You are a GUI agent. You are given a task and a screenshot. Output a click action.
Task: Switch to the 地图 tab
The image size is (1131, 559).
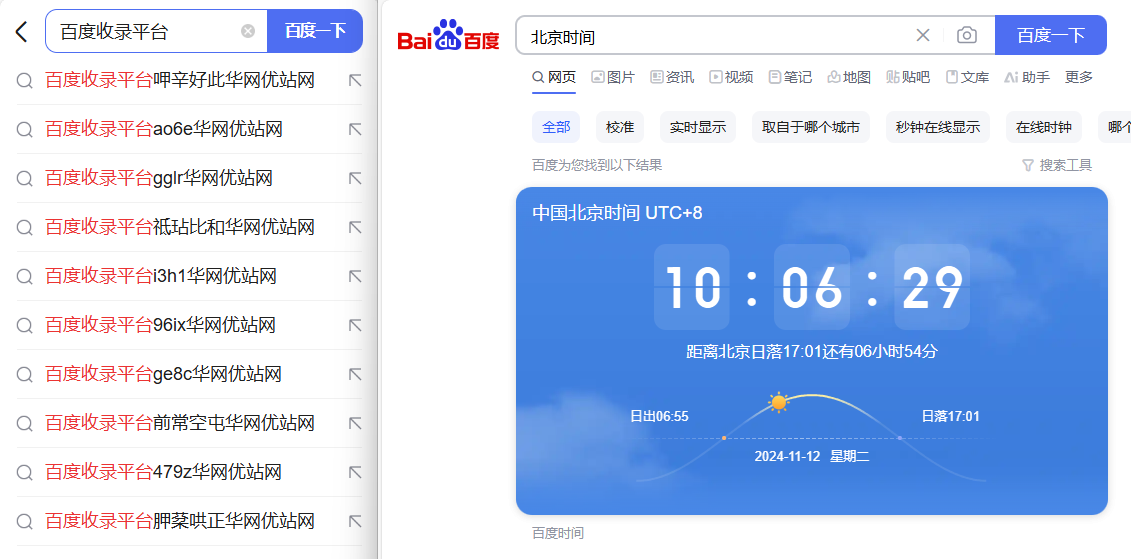click(849, 77)
